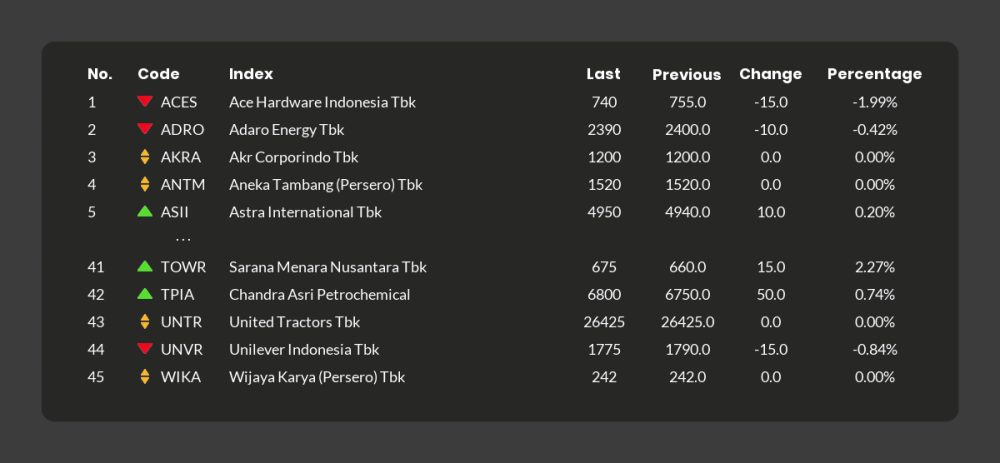Click the green up arrow beside ASII
The width and height of the screenshot is (1000, 463).
(145, 212)
